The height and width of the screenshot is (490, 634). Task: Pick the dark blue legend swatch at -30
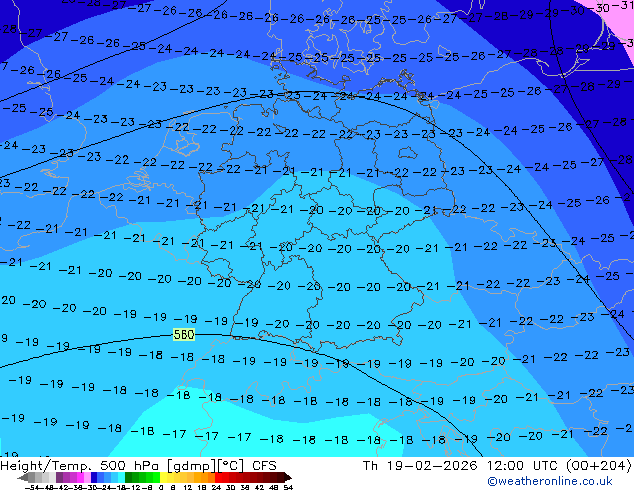click(94, 477)
